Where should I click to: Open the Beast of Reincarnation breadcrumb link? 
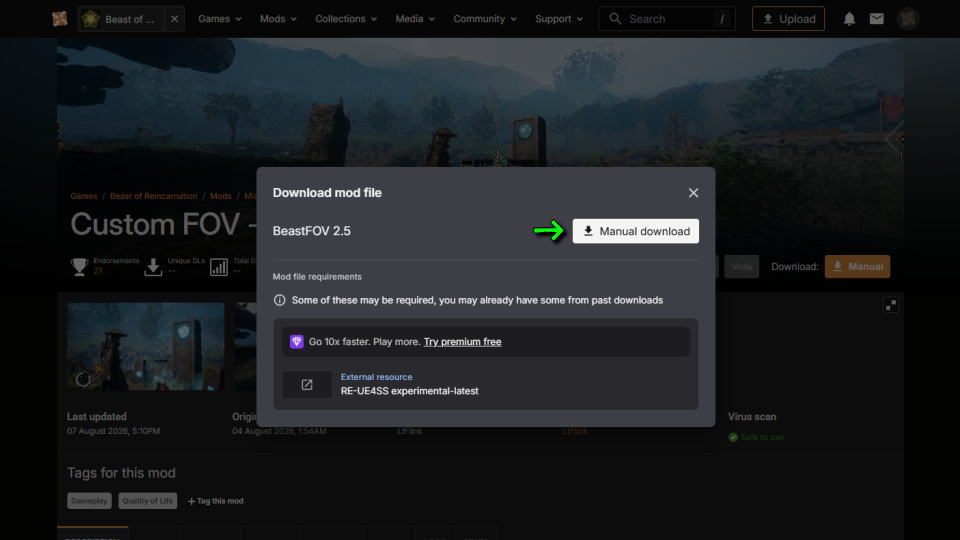pos(154,196)
